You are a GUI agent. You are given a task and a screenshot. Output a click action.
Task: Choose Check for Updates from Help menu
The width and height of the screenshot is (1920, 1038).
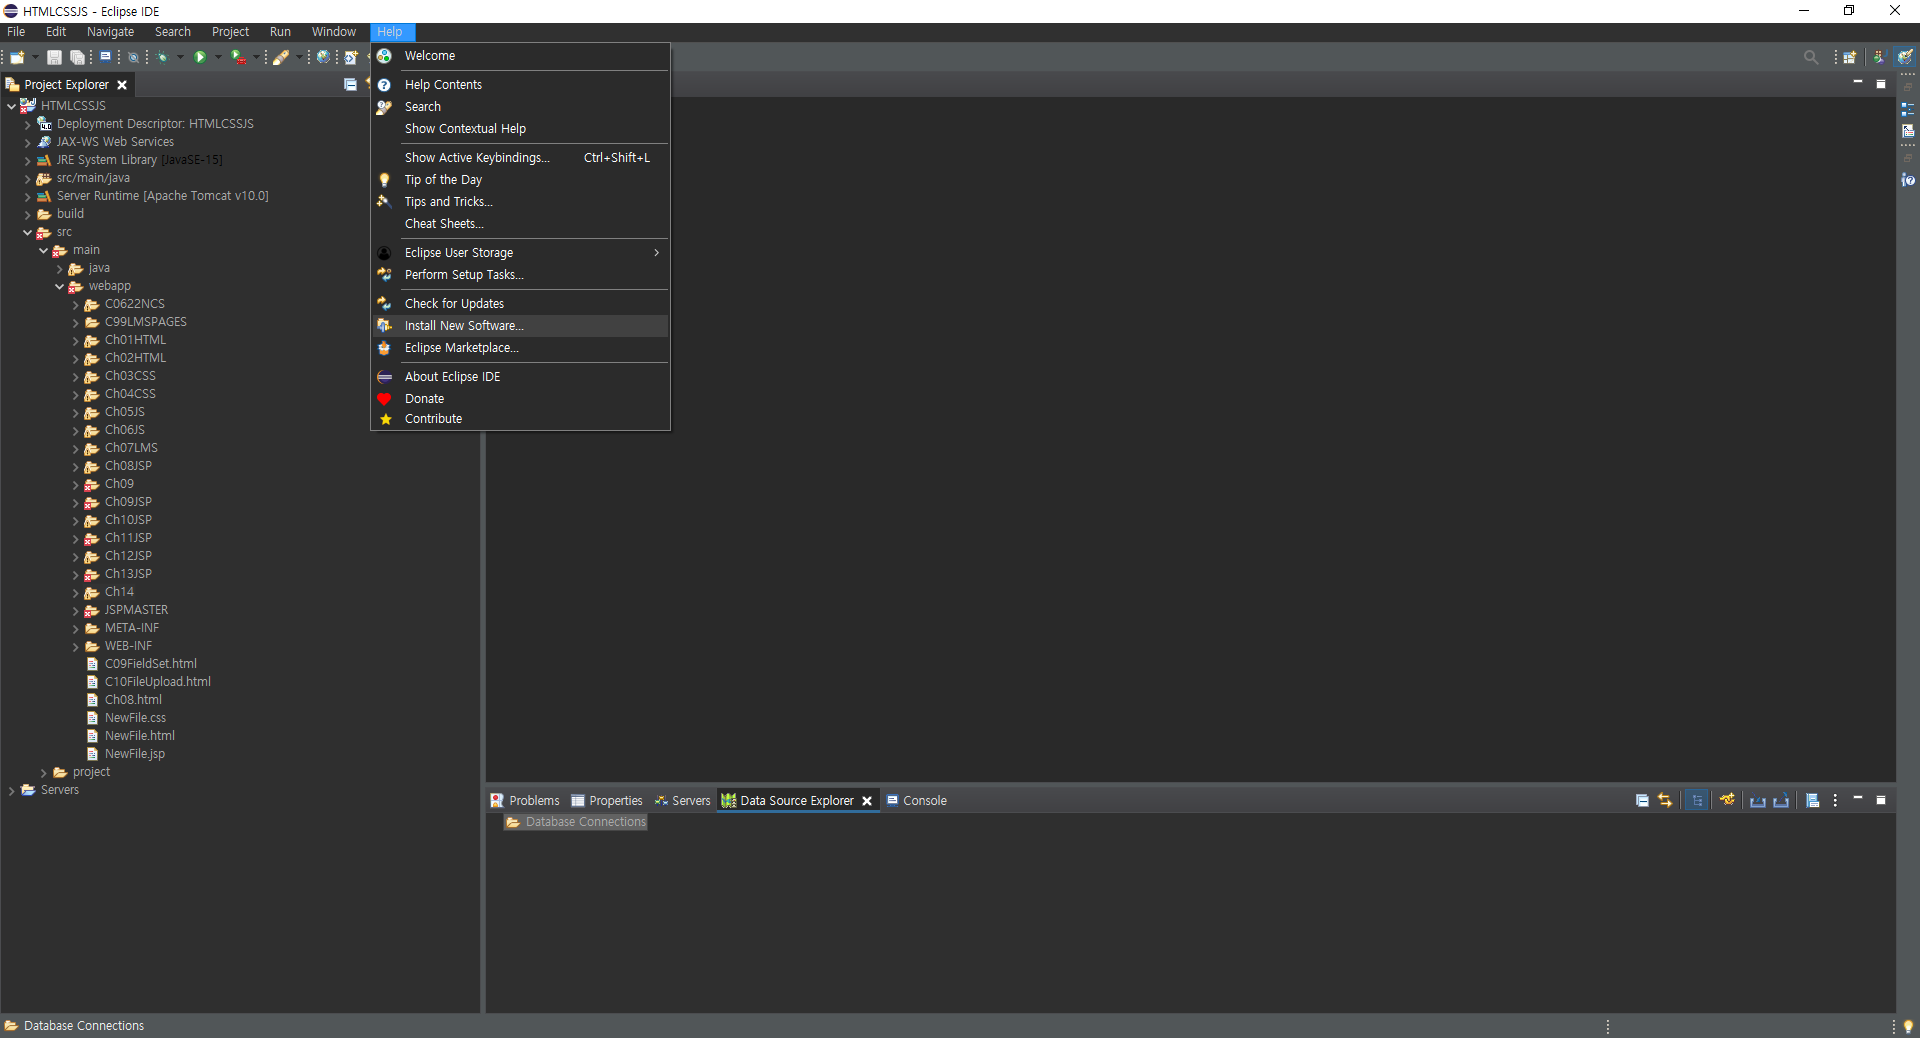click(x=520, y=304)
